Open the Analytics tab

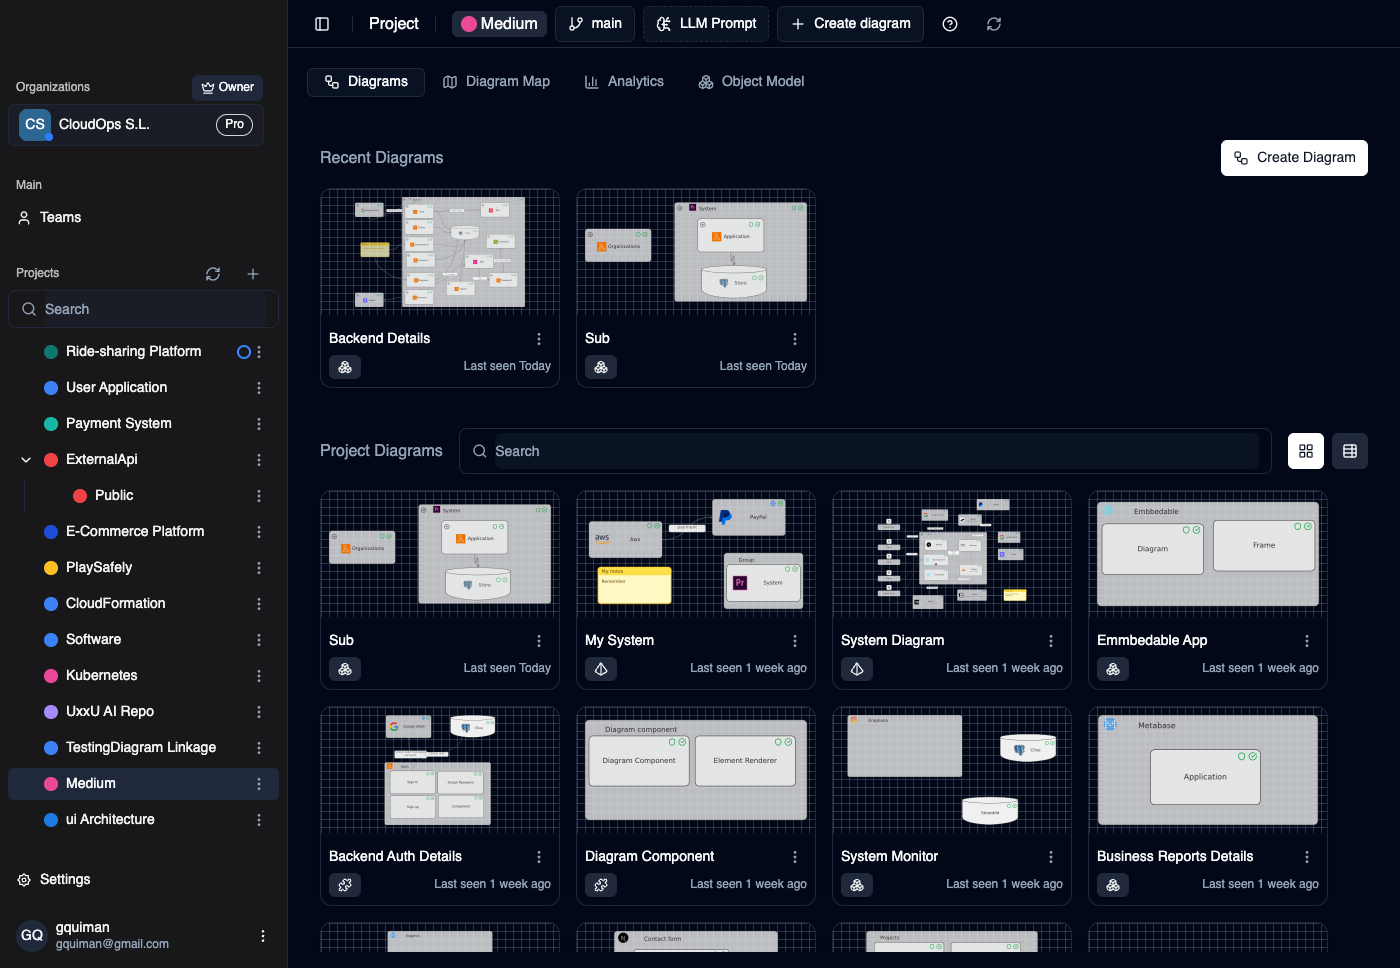tap(624, 82)
